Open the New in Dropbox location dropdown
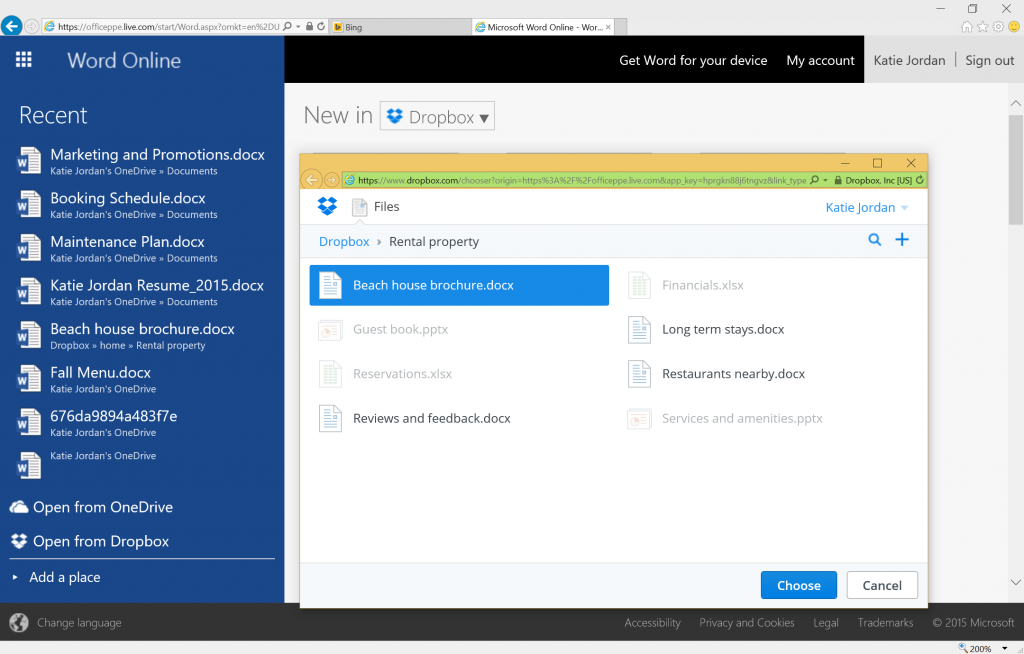Screen dimensions: 1024x654 [x=437, y=115]
